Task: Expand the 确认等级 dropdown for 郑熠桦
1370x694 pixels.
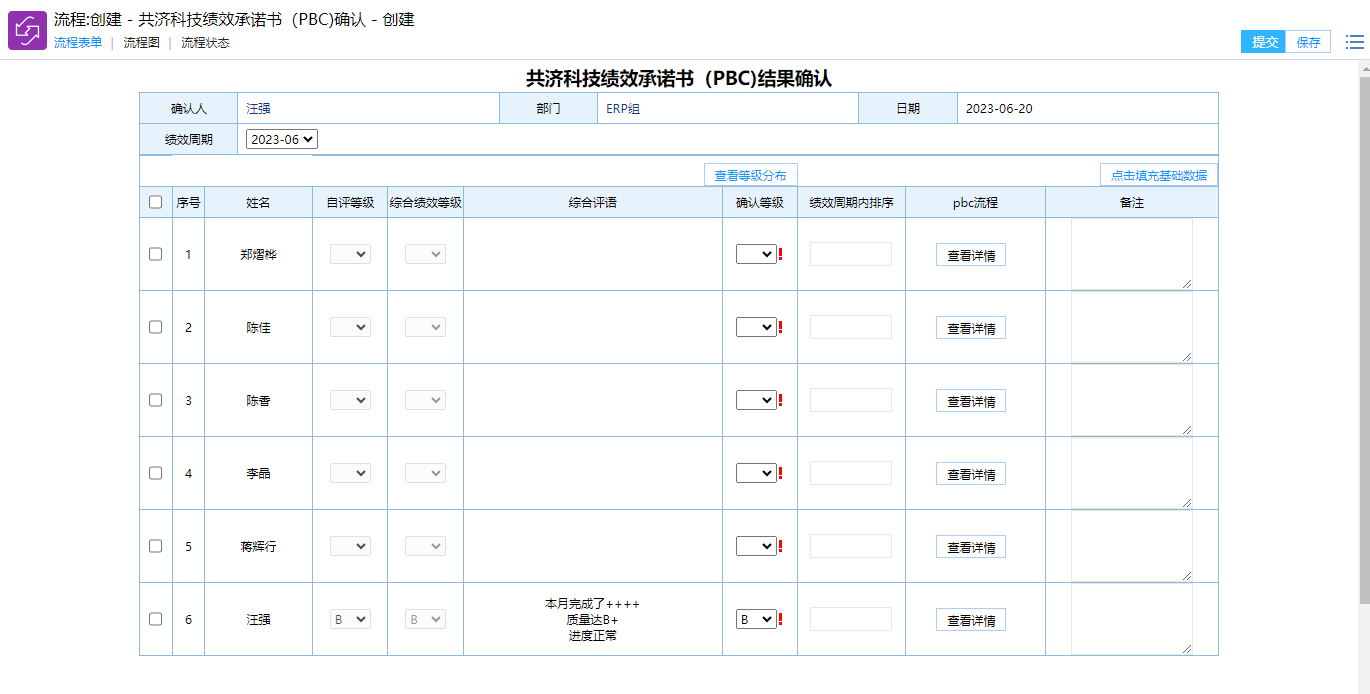Action: pos(755,254)
